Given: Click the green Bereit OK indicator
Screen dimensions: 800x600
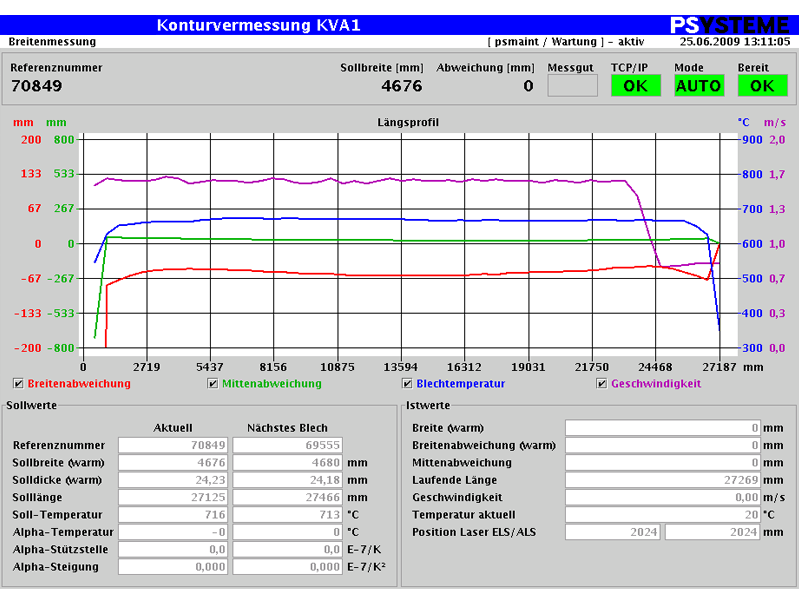Looking at the screenshot, I should [762, 86].
